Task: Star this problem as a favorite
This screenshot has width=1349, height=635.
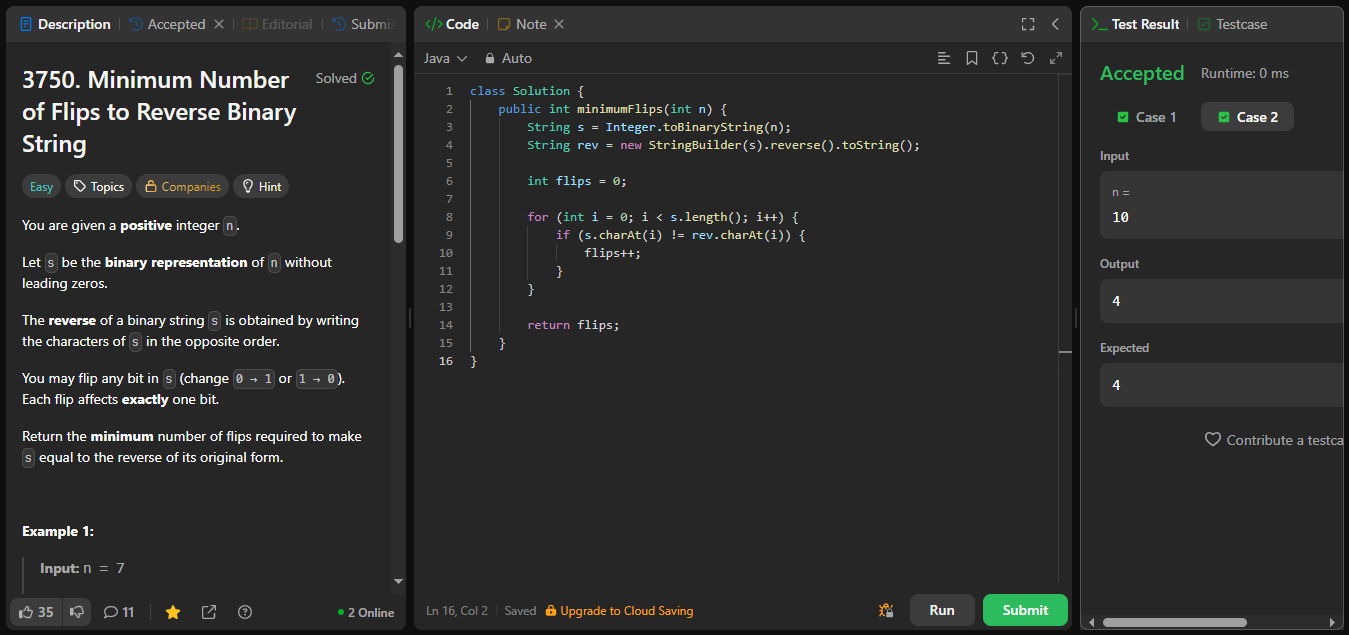Action: coord(173,612)
